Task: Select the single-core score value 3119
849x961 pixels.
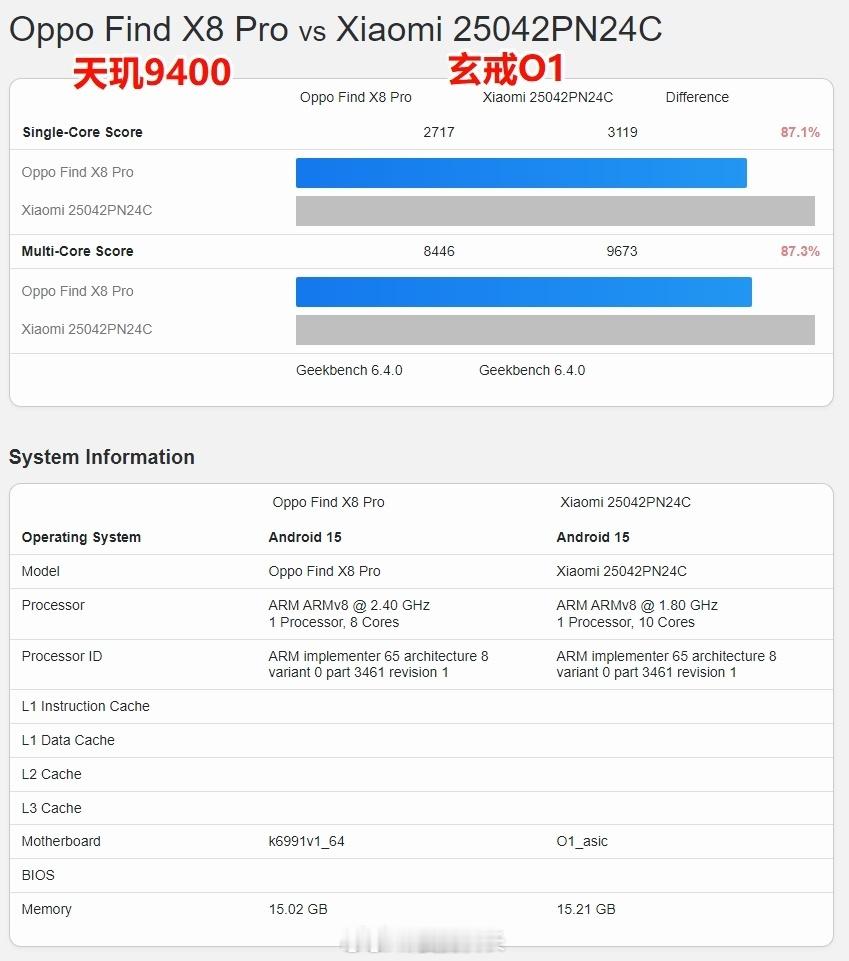Action: click(622, 132)
